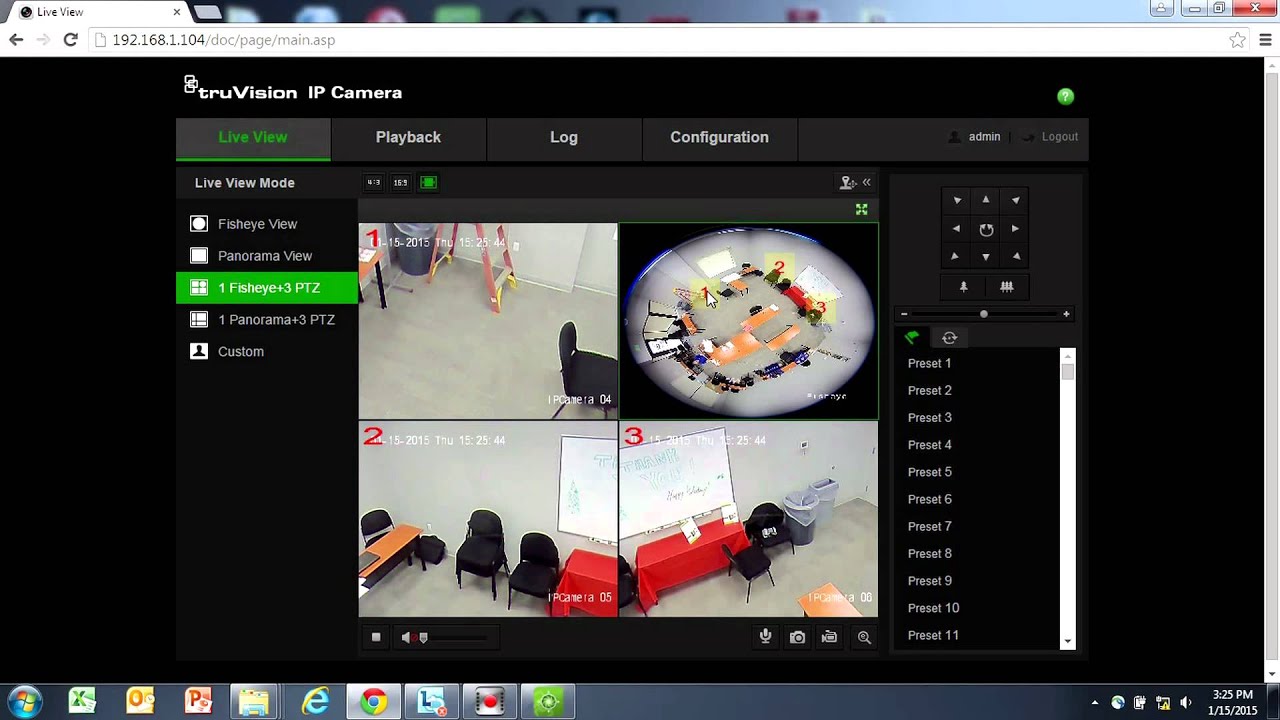1280x720 pixels.
Task: Click the volume slider handle
Action: (424, 637)
